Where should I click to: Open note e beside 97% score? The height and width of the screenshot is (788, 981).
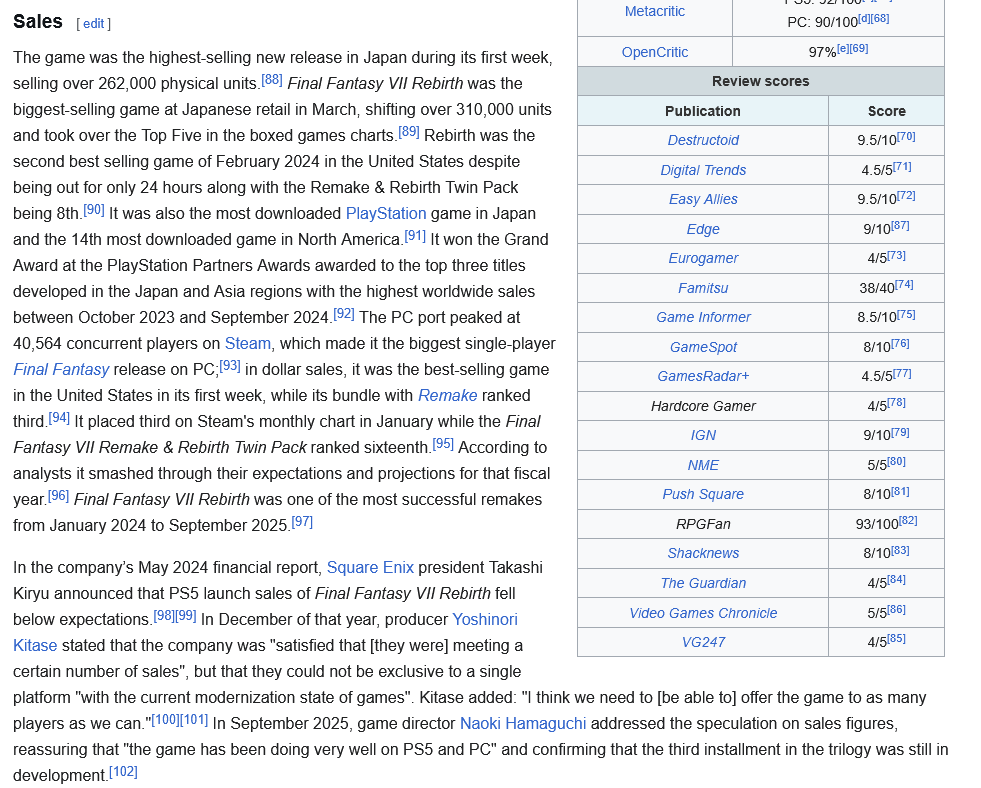(843, 48)
